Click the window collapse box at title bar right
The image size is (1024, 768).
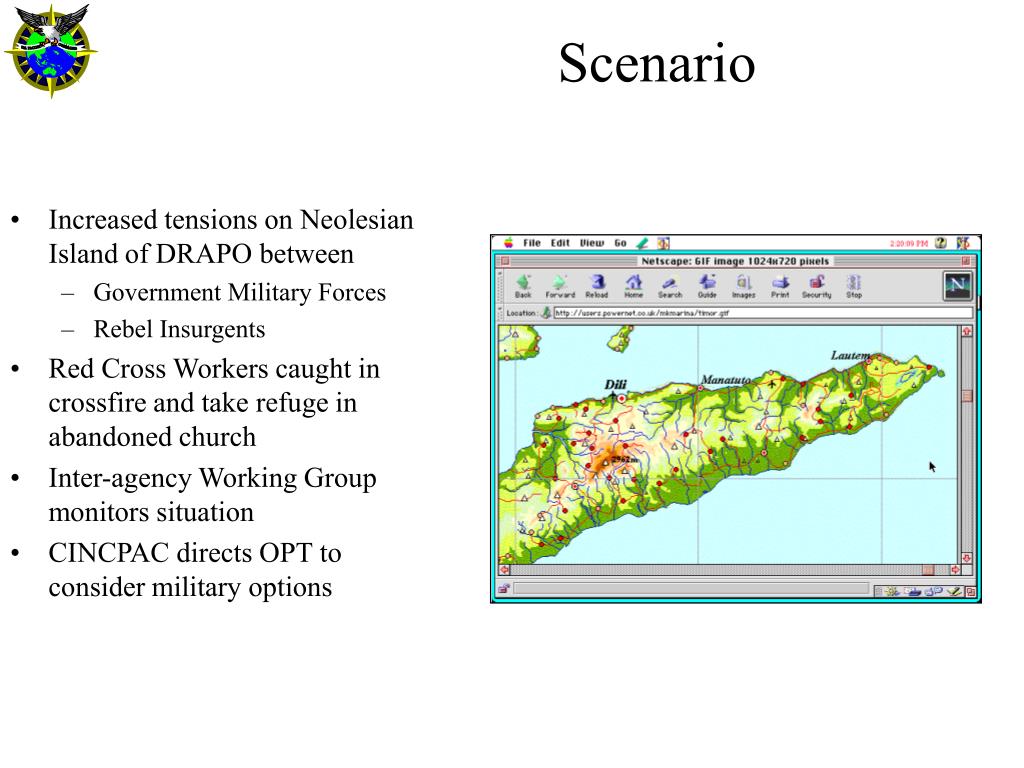[966, 261]
